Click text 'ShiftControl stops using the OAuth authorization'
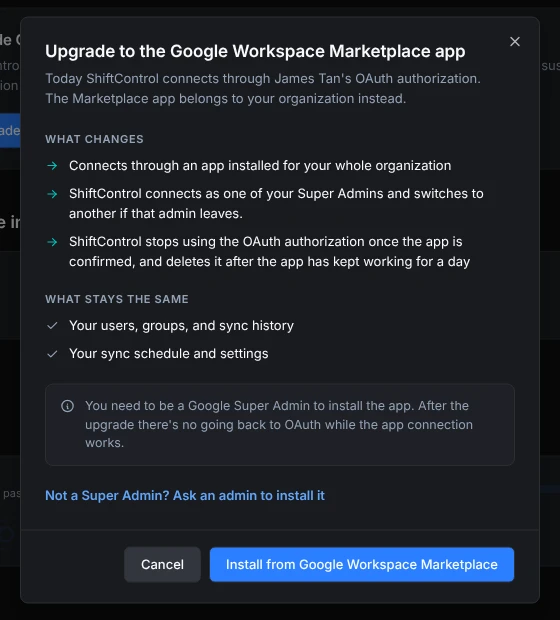 pos(217,241)
